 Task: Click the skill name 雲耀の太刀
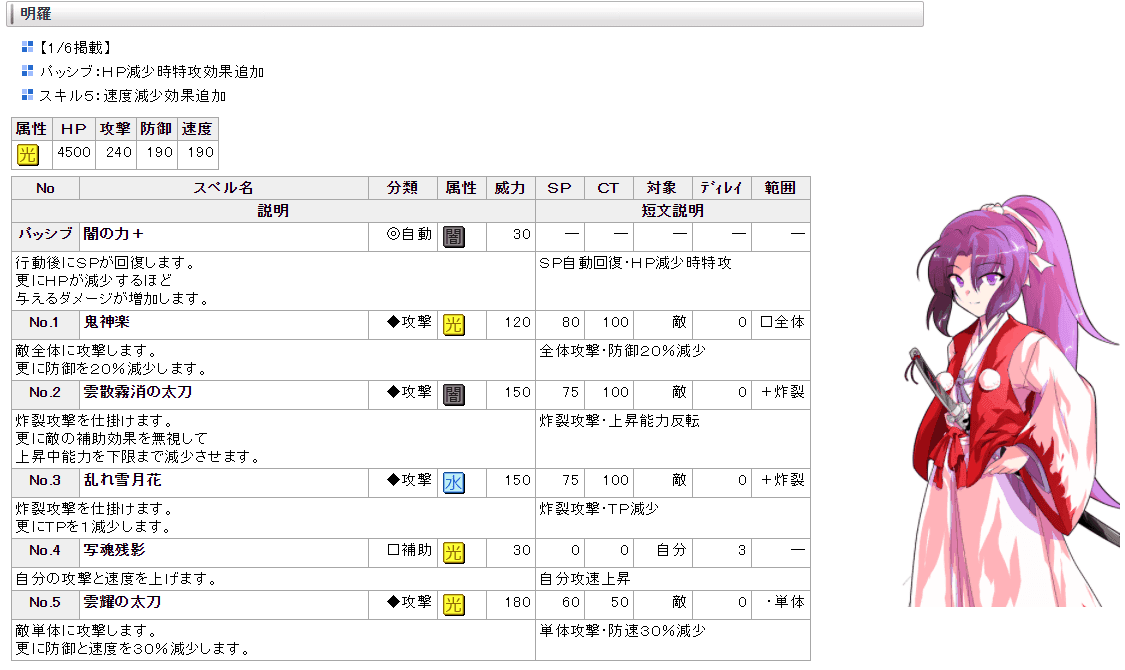[x=122, y=603]
